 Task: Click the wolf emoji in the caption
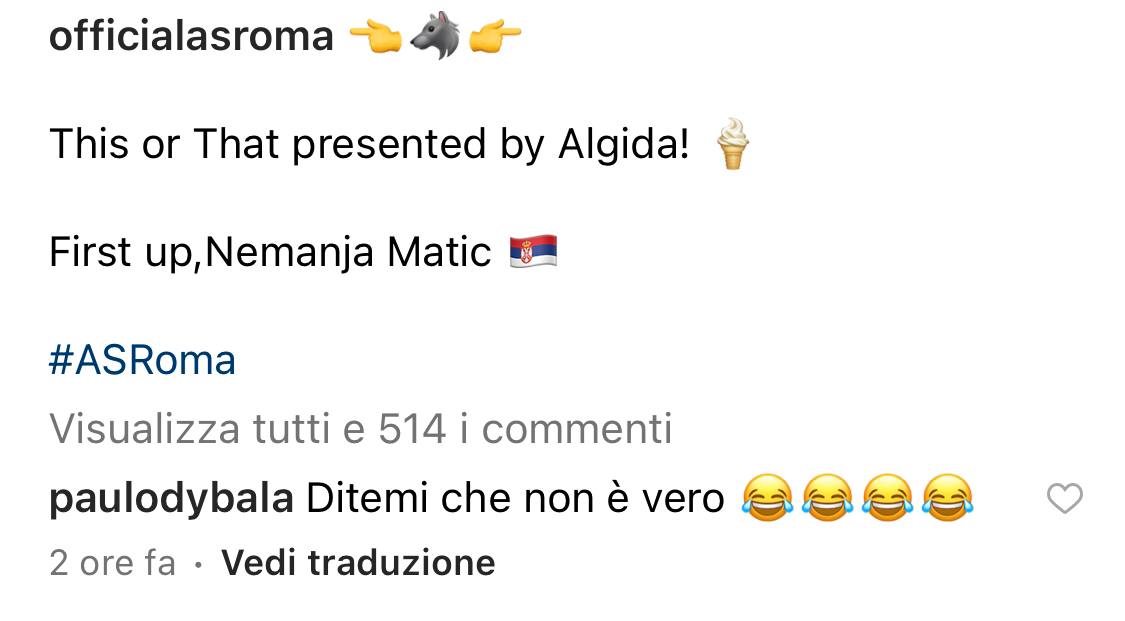tap(436, 36)
